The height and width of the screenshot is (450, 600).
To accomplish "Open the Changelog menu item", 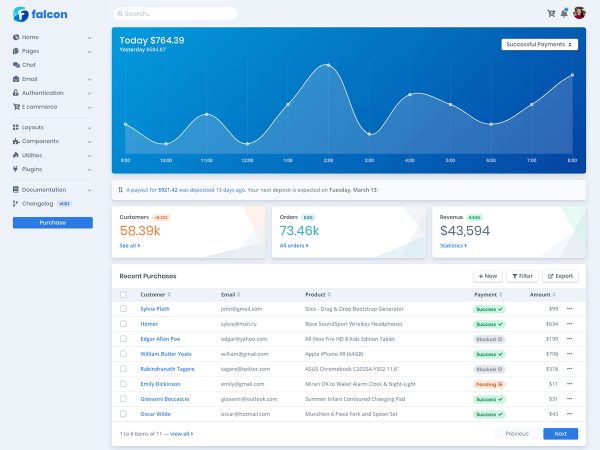I will [x=38, y=203].
